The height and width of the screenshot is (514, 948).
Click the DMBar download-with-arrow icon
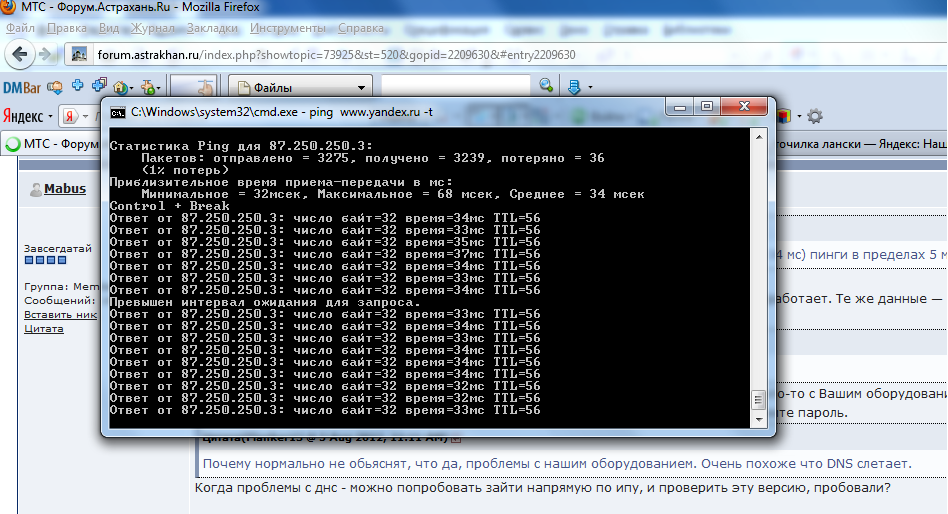(55, 88)
